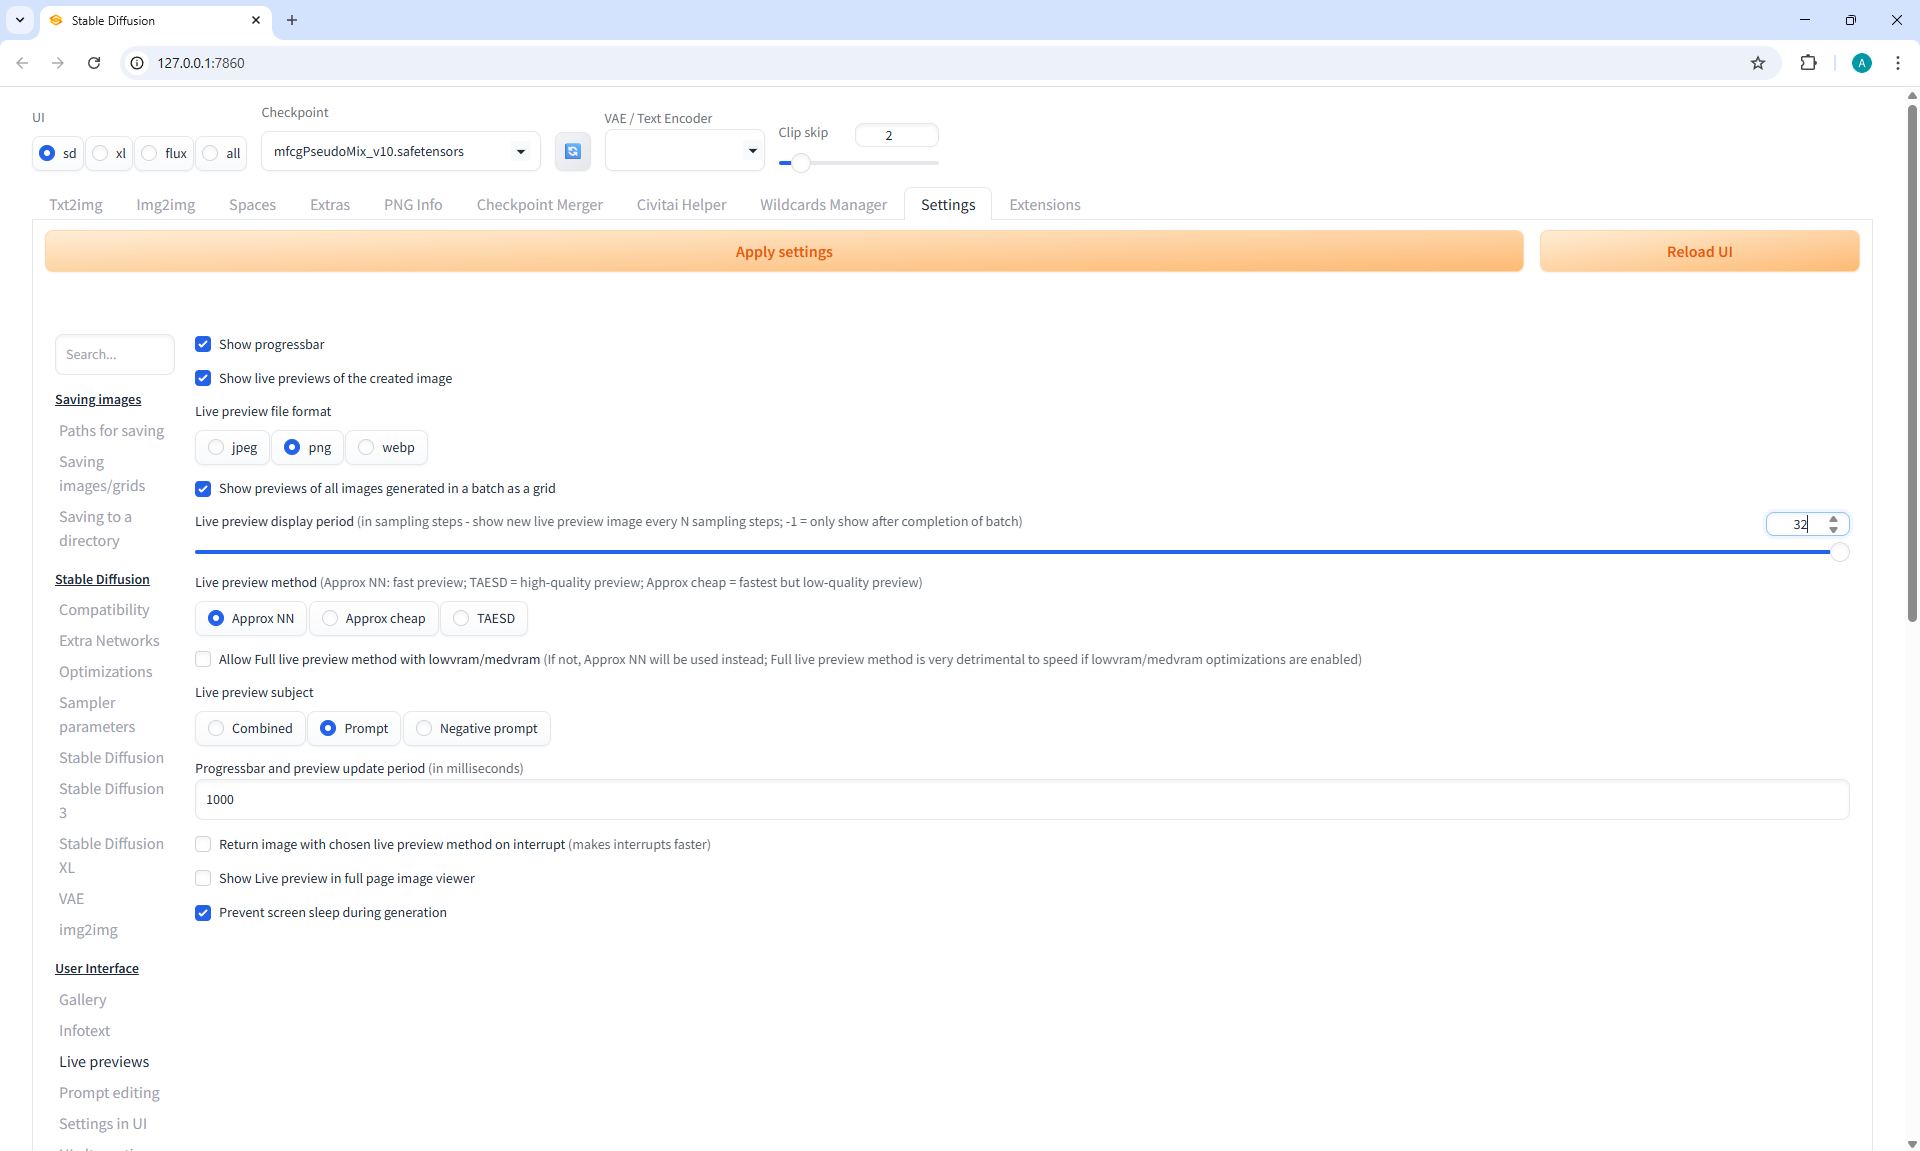
Task: View site information icon in address bar
Action: 138,63
